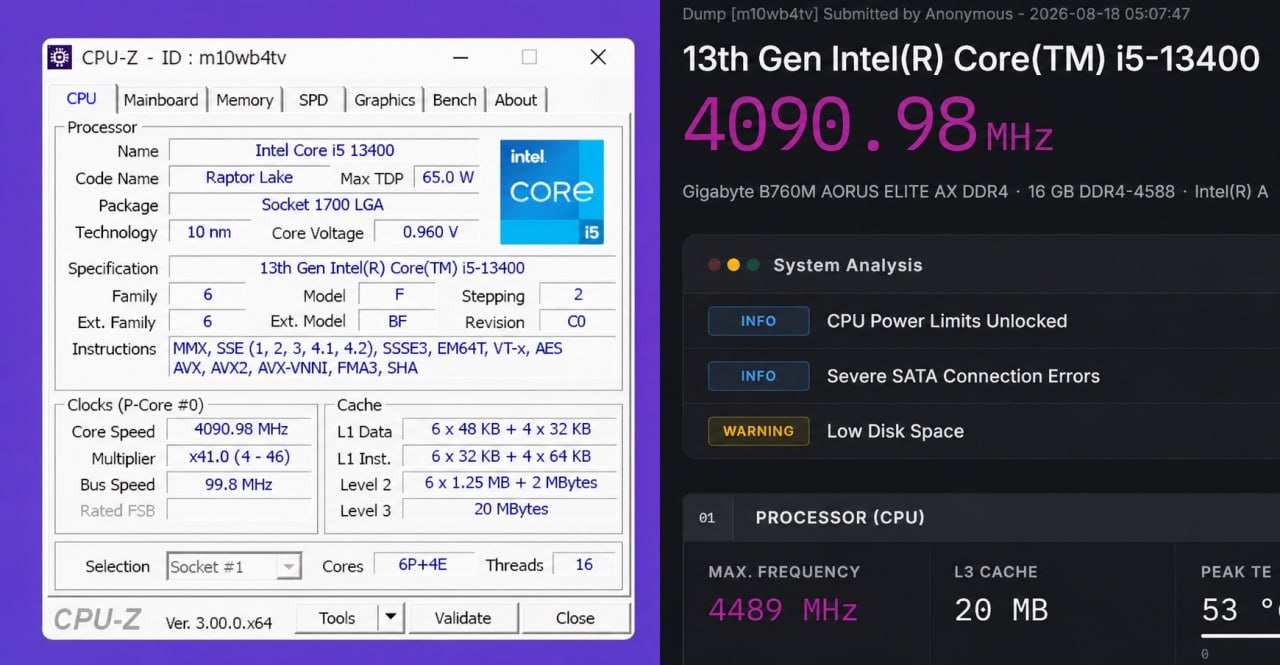Click the Specification field text

392,268
